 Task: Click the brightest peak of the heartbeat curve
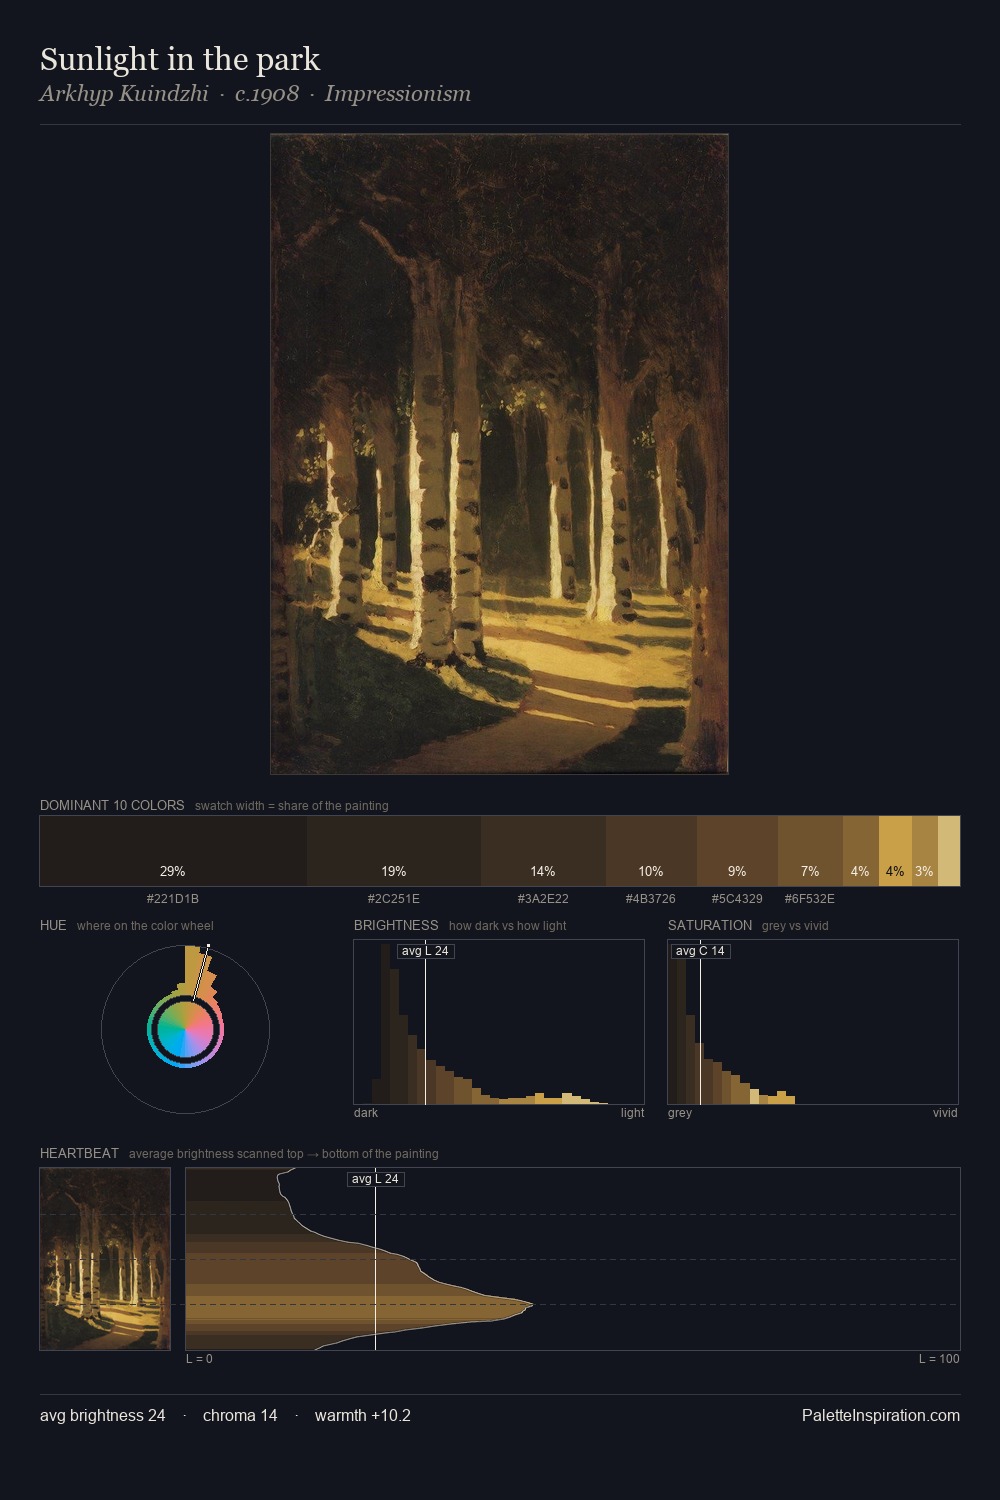530,1304
